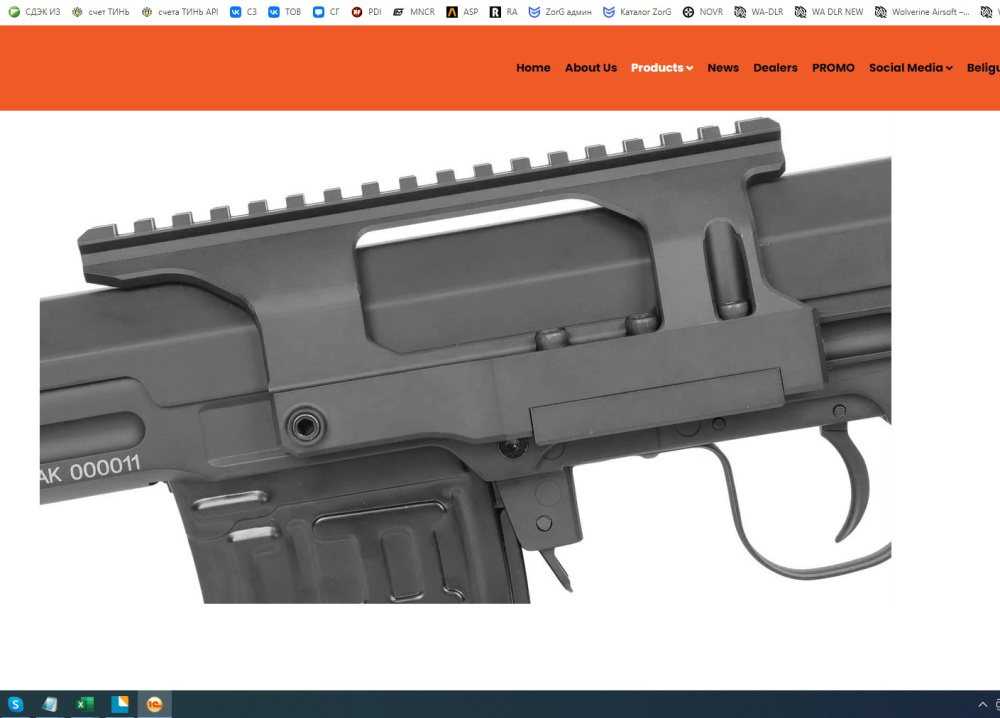Open the счет ТИНЬ bookmark
The image size is (1000, 718).
[x=101, y=11]
